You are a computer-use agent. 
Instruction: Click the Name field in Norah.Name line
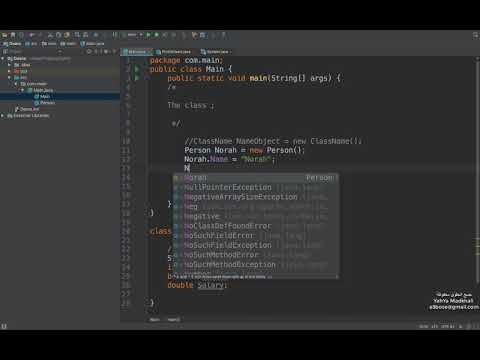(x=219, y=159)
